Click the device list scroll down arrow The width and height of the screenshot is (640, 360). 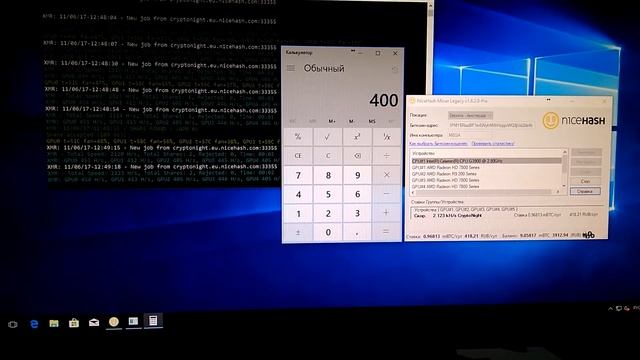click(565, 186)
